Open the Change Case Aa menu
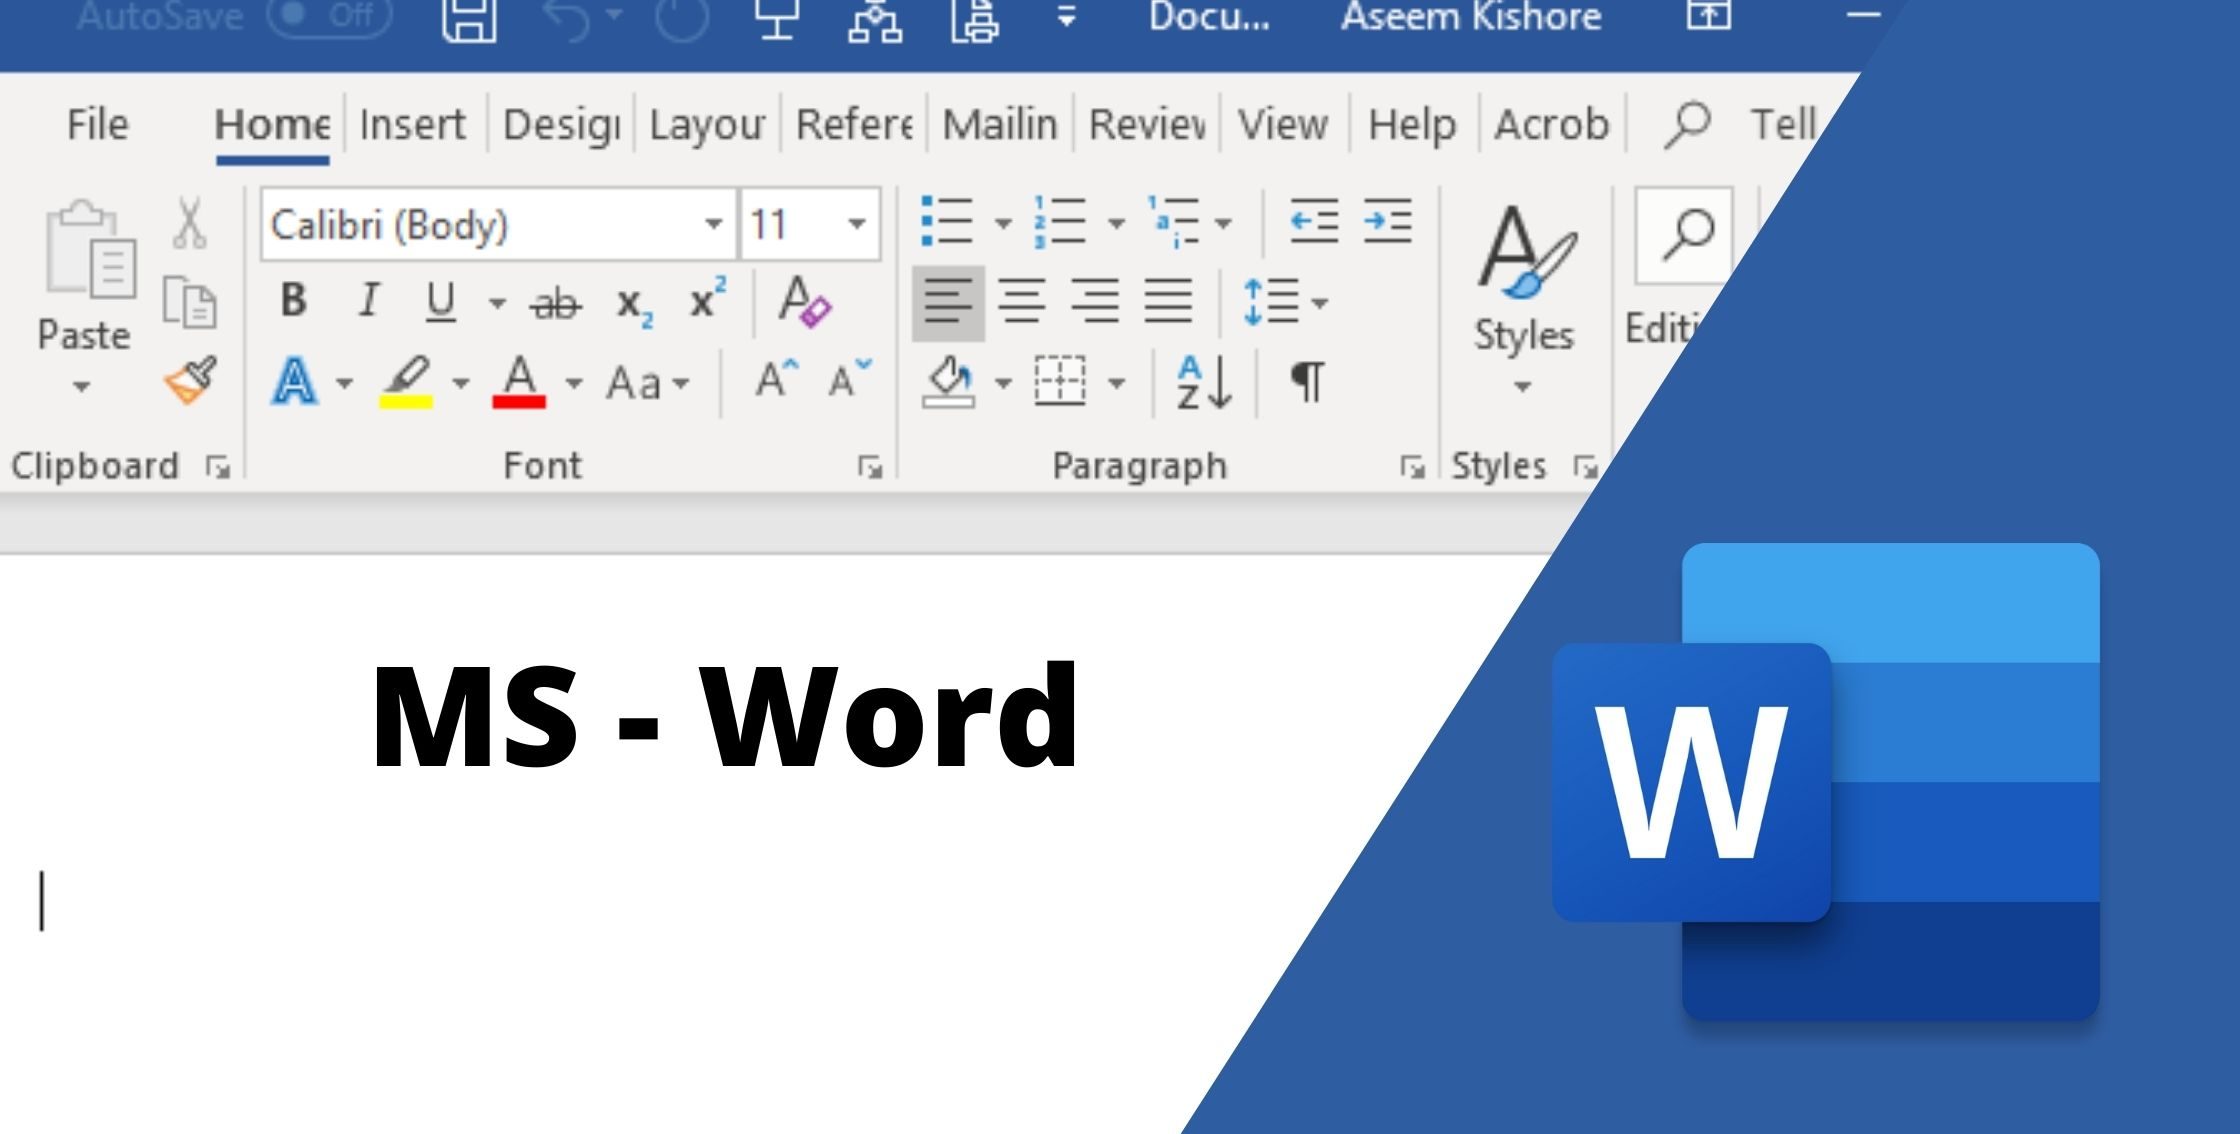This screenshot has height=1134, width=2240. (648, 383)
